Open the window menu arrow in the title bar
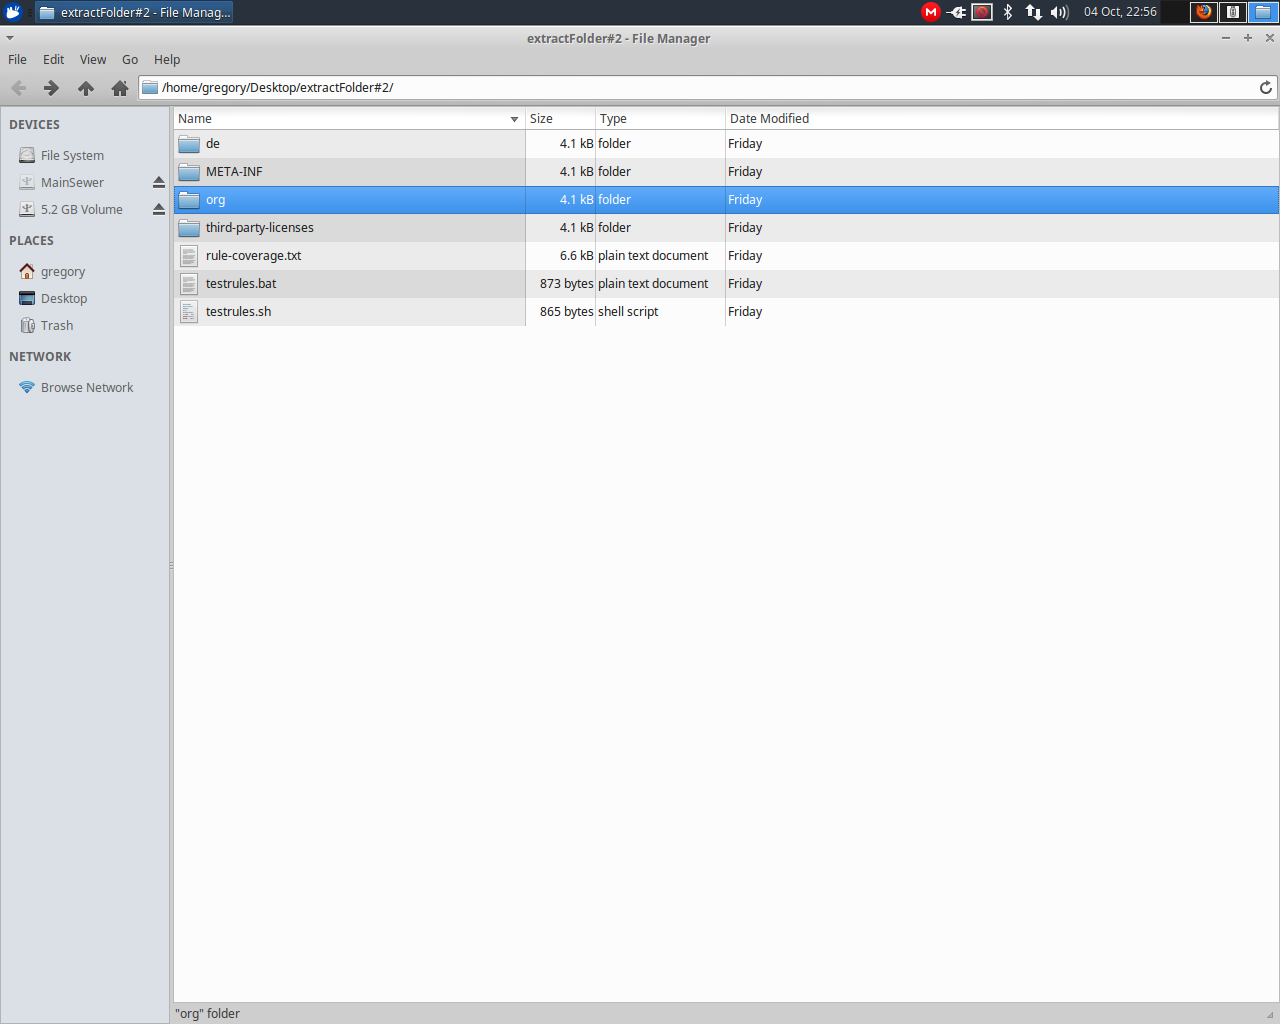This screenshot has width=1280, height=1024. (x=10, y=38)
